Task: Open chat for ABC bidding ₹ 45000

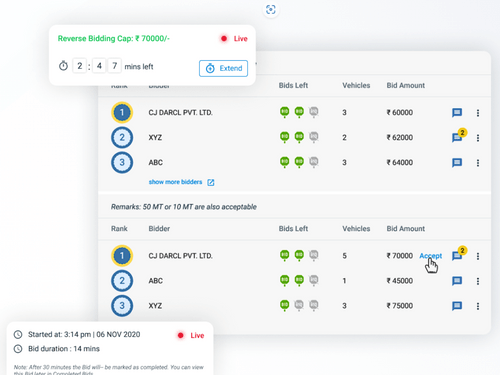Action: click(x=457, y=281)
